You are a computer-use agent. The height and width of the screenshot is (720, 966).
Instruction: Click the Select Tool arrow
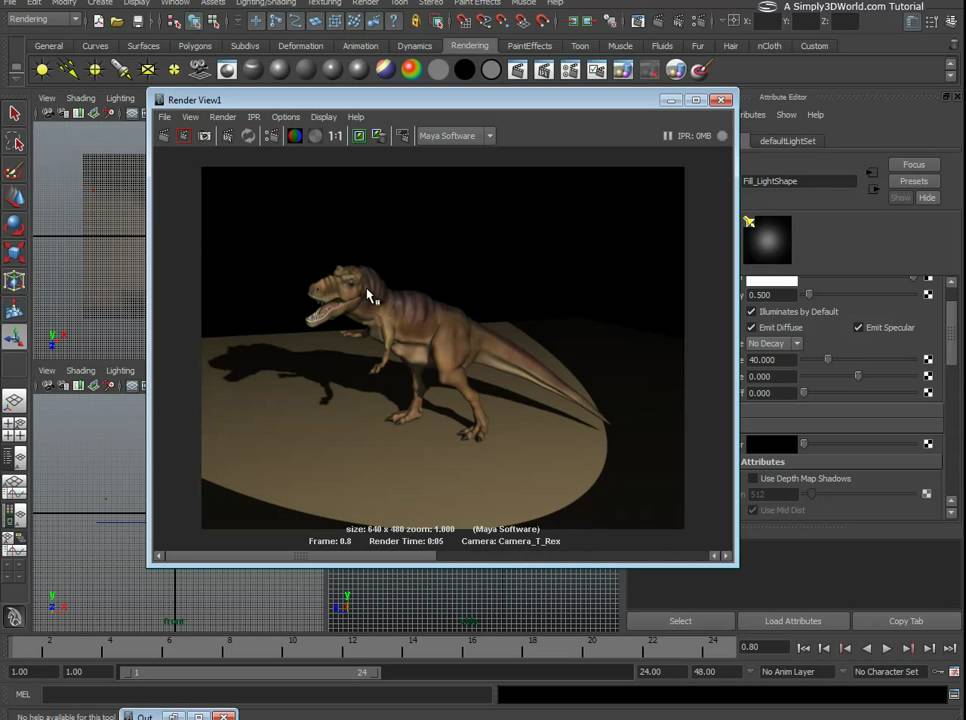point(14,113)
